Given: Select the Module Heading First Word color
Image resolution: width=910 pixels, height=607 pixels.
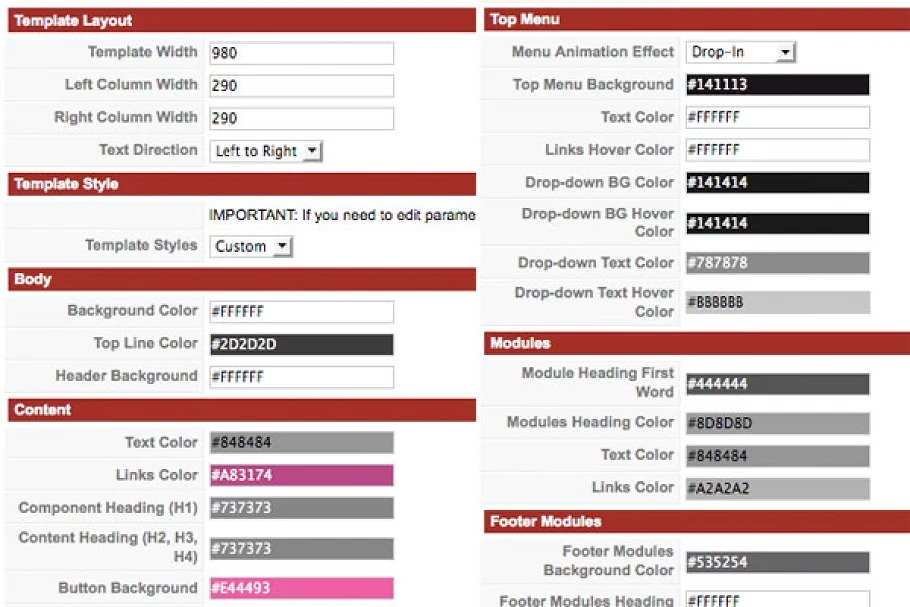Looking at the screenshot, I should 777,384.
